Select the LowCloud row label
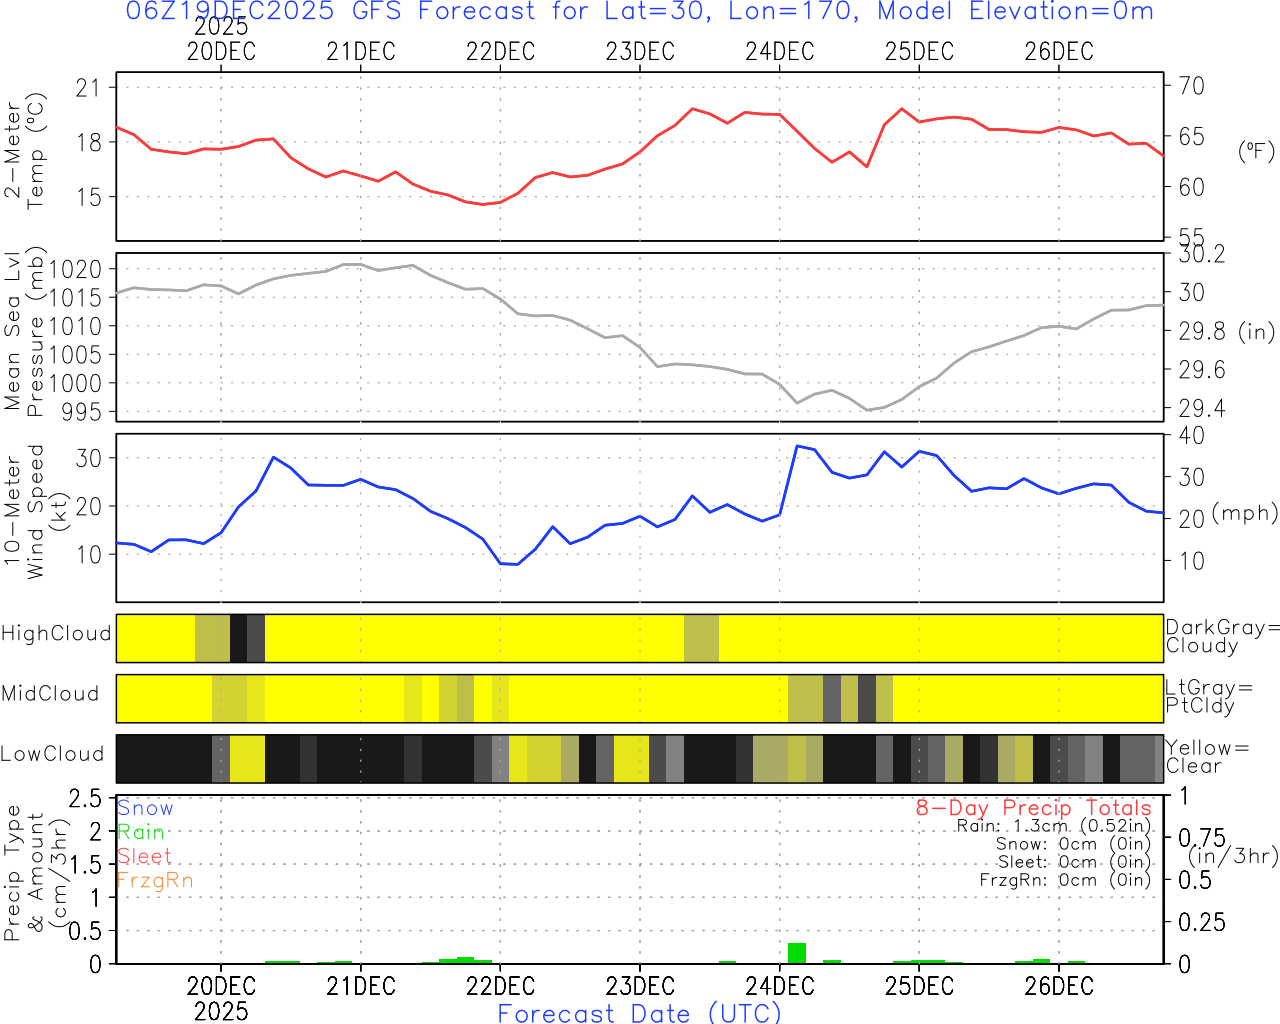Viewport: 1280px width, 1024px height. click(x=52, y=755)
